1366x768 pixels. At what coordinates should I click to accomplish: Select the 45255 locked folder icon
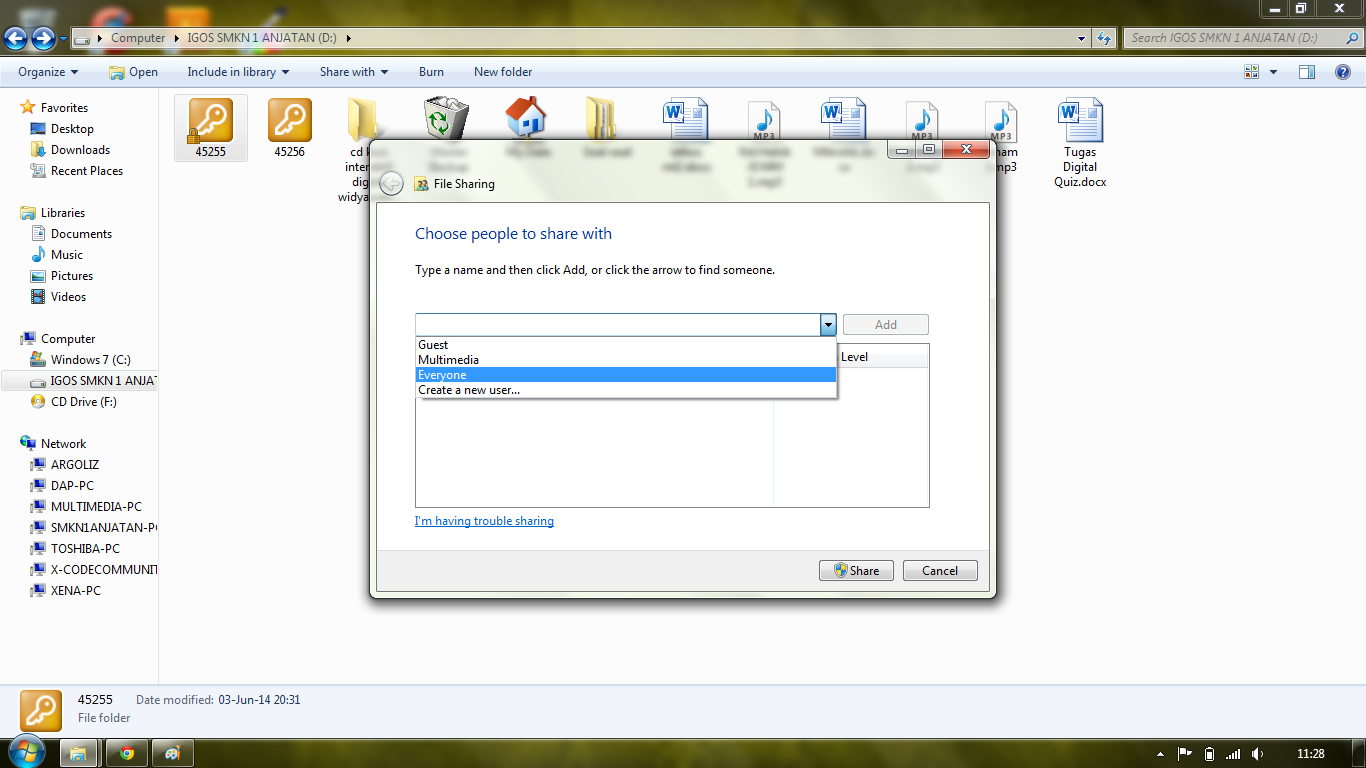click(210, 121)
